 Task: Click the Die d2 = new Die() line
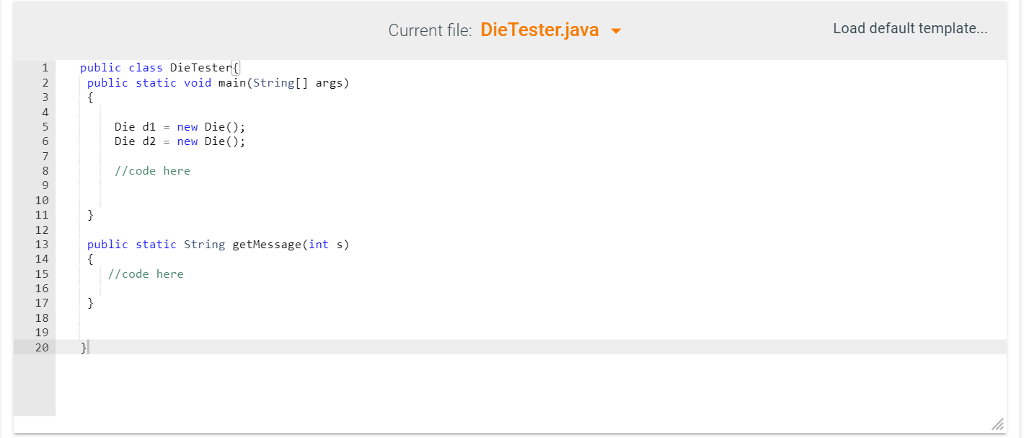coord(179,142)
